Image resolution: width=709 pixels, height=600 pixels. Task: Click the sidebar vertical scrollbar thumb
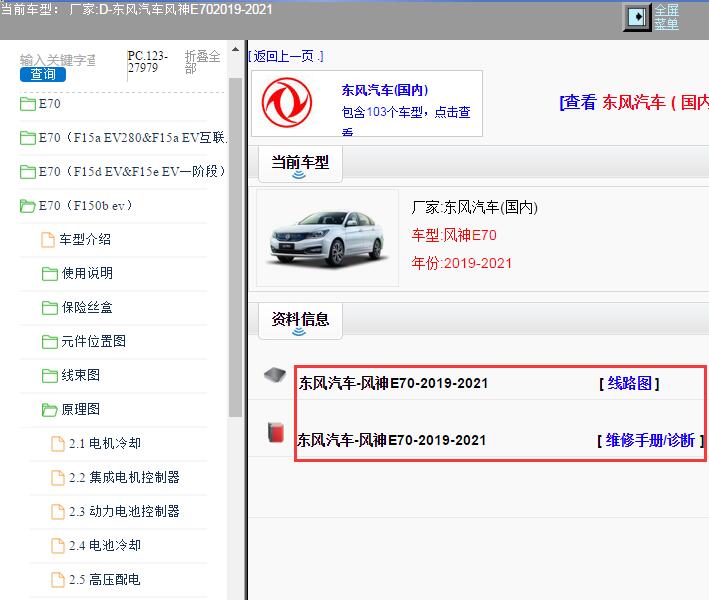(x=235, y=247)
